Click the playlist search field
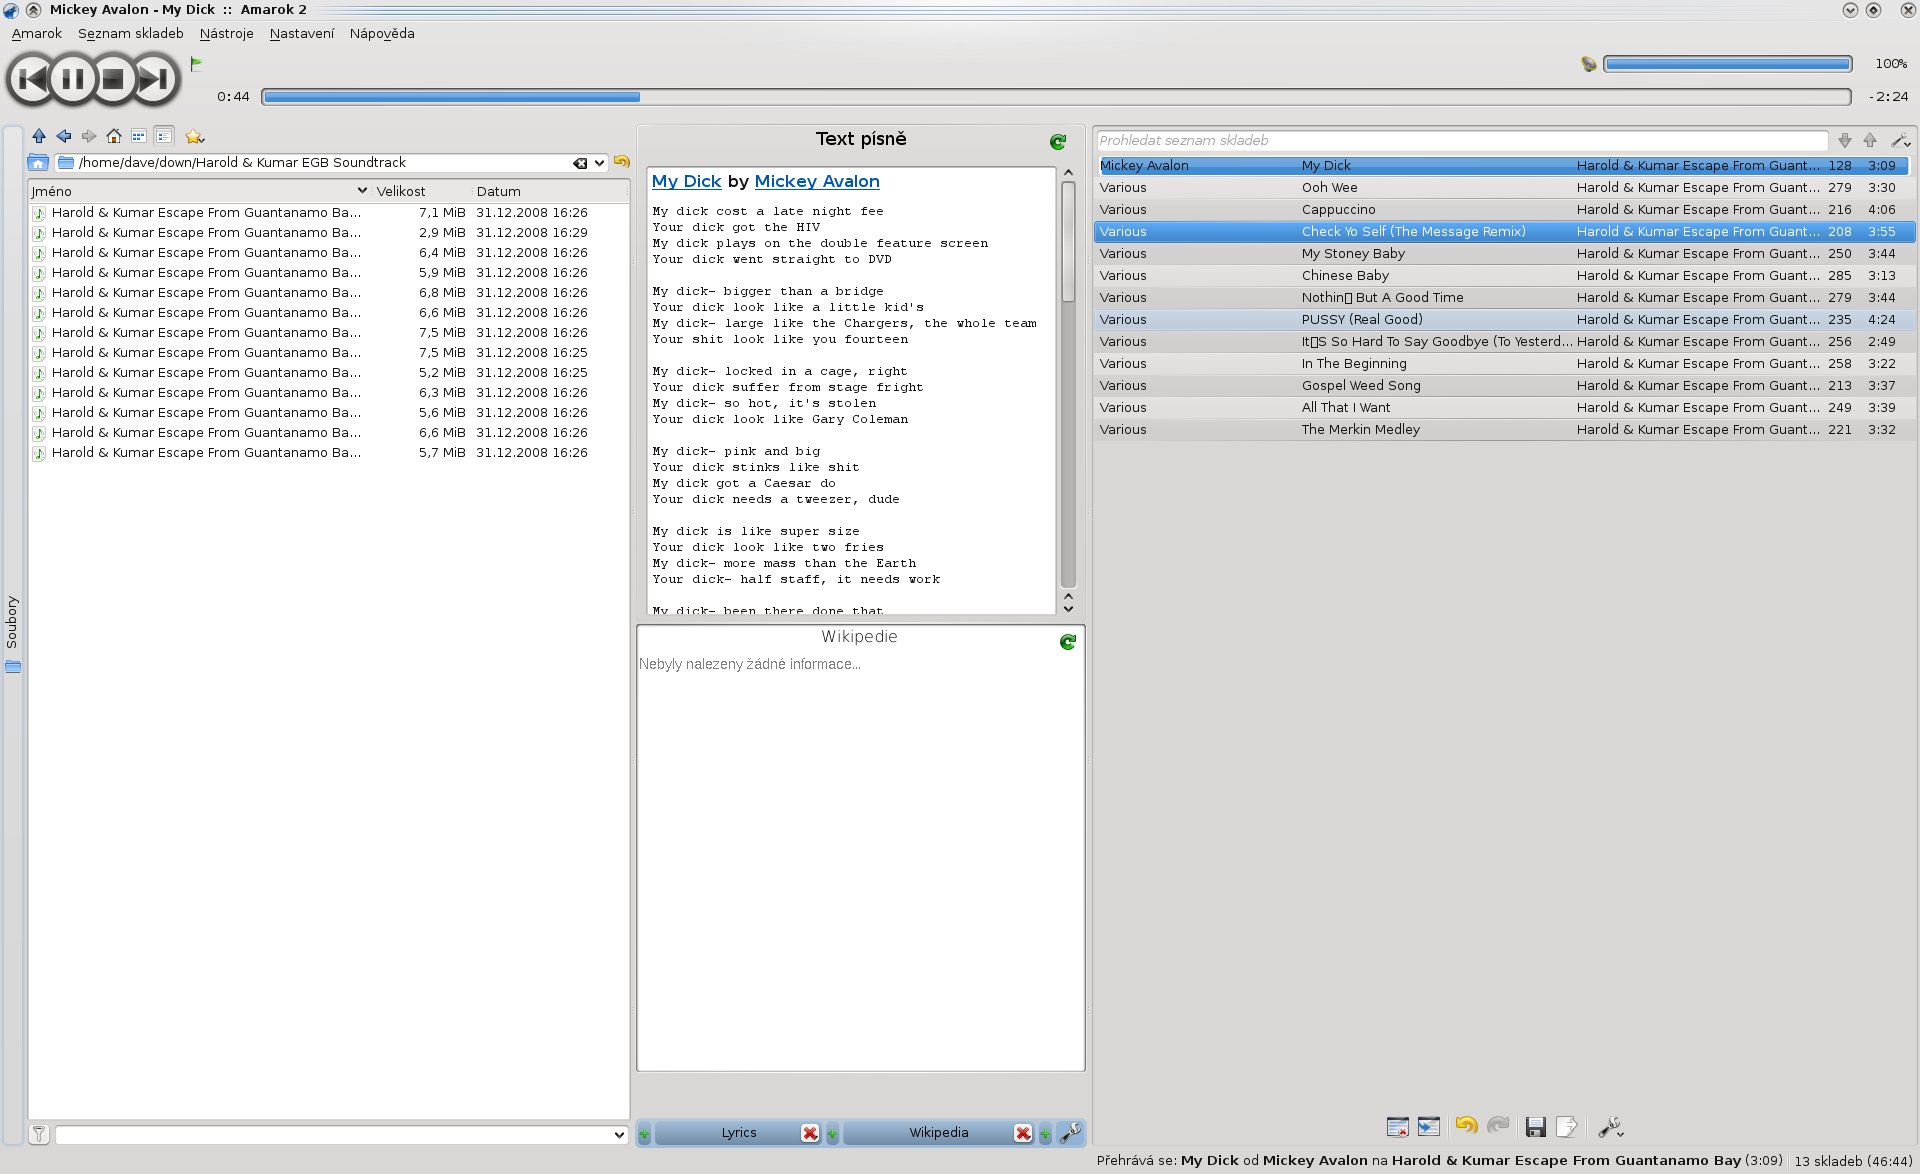1920x1174 pixels. coord(1462,141)
